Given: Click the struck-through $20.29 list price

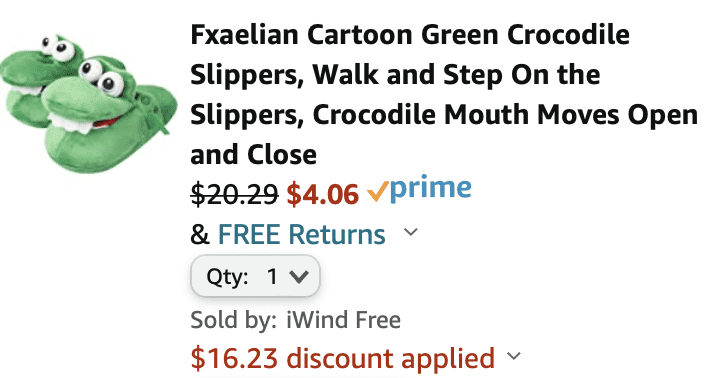Looking at the screenshot, I should coord(234,194).
